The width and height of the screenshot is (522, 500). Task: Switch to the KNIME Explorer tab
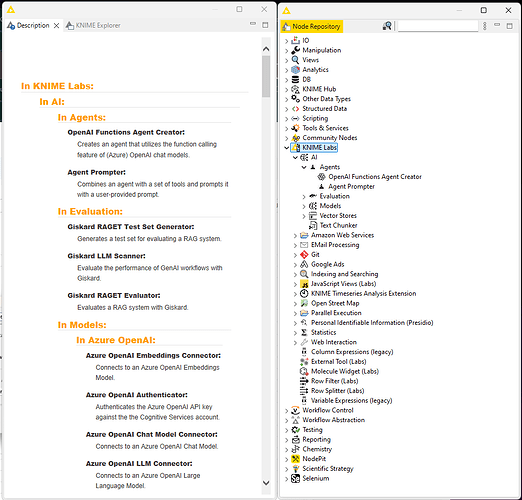(x=93, y=25)
